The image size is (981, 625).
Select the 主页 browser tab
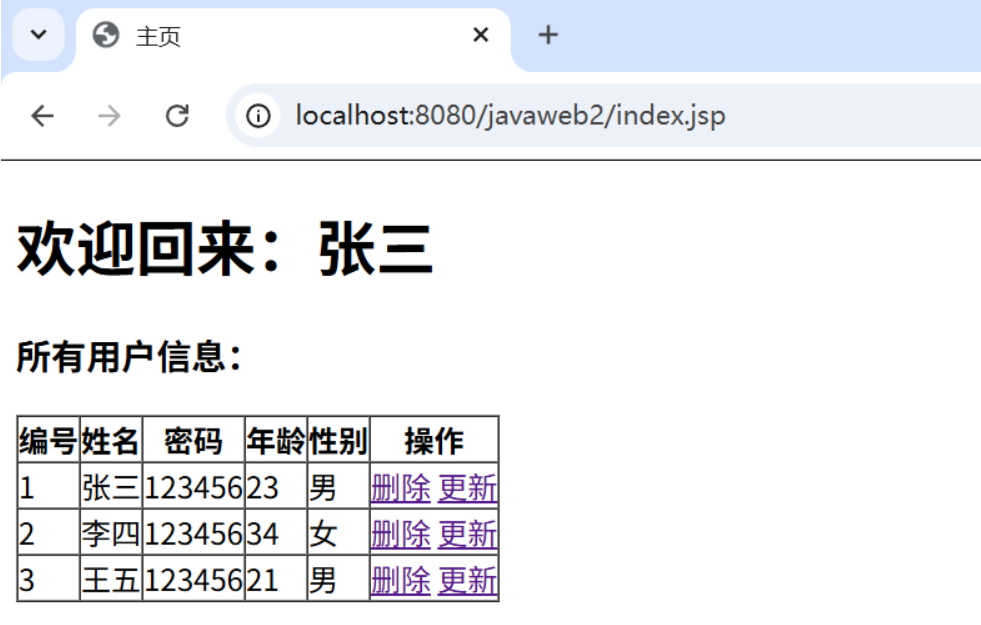(293, 36)
